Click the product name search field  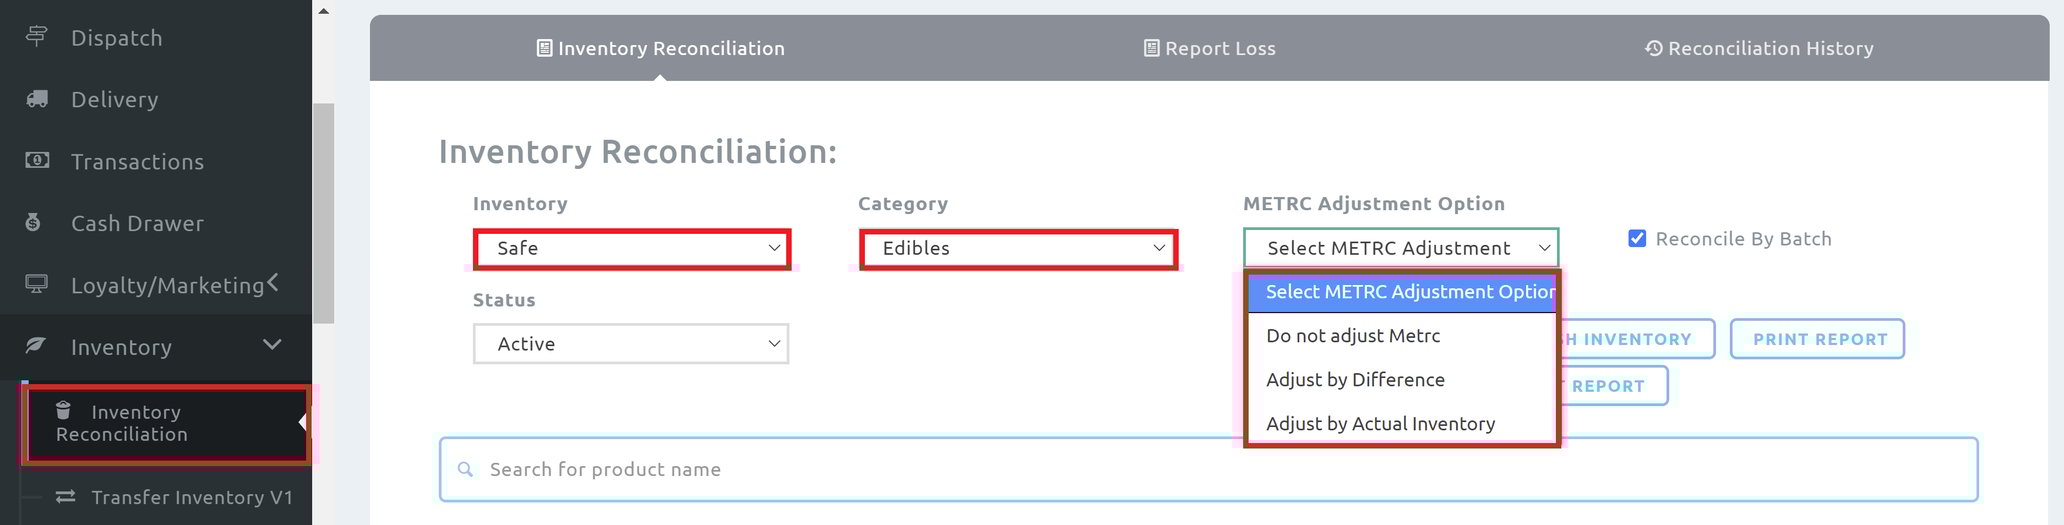(x=1200, y=469)
